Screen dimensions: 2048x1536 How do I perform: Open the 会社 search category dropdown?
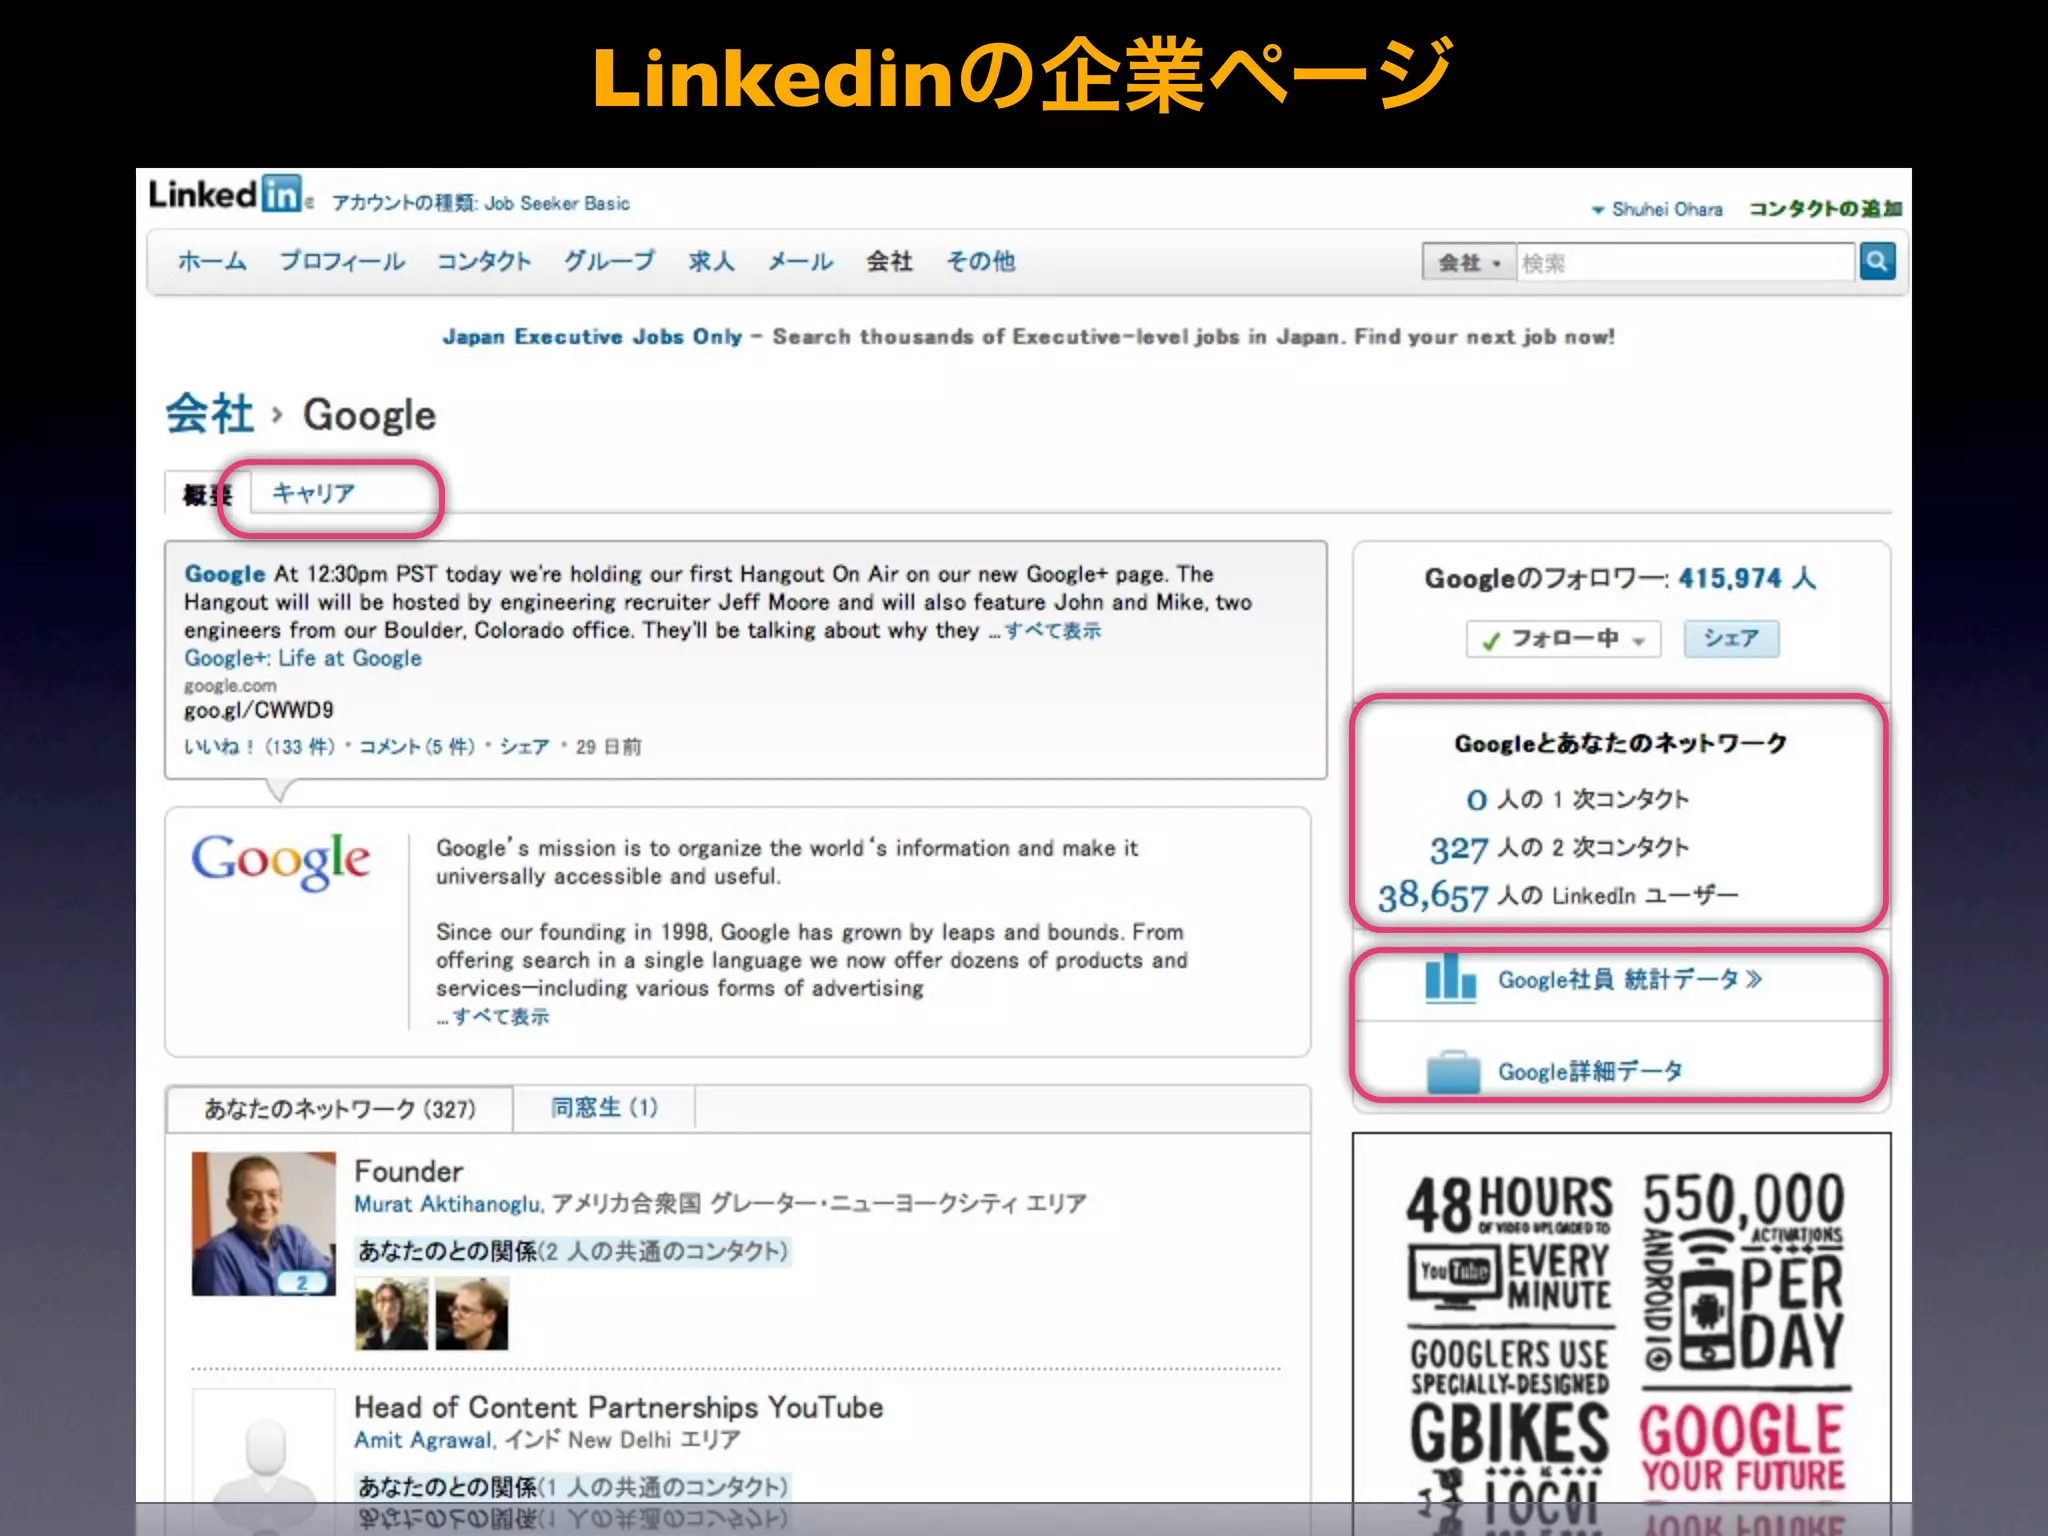(1469, 263)
